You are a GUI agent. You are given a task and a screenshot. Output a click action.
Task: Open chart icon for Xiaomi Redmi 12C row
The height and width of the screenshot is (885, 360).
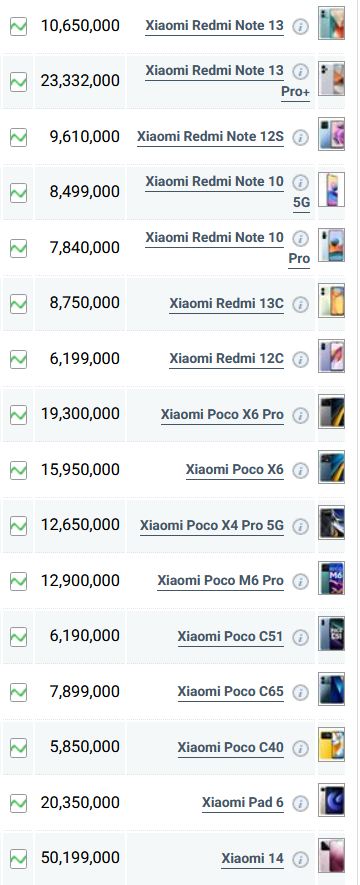click(x=19, y=360)
